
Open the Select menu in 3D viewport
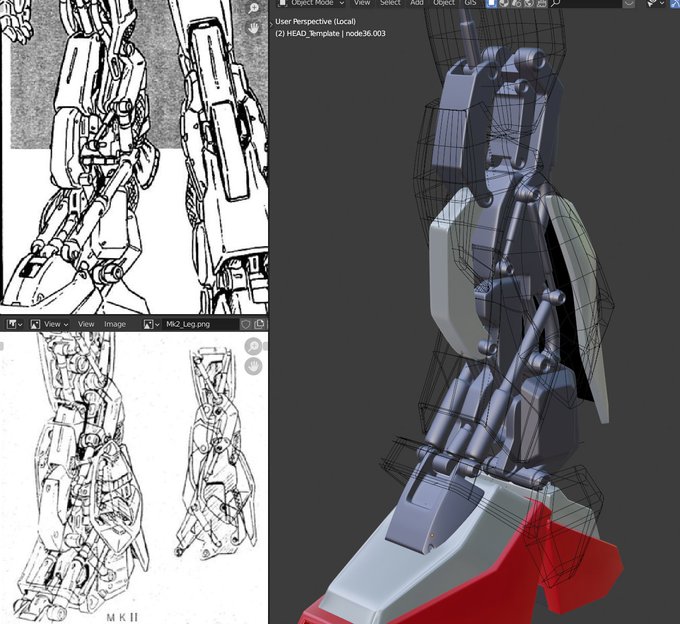[390, 3]
